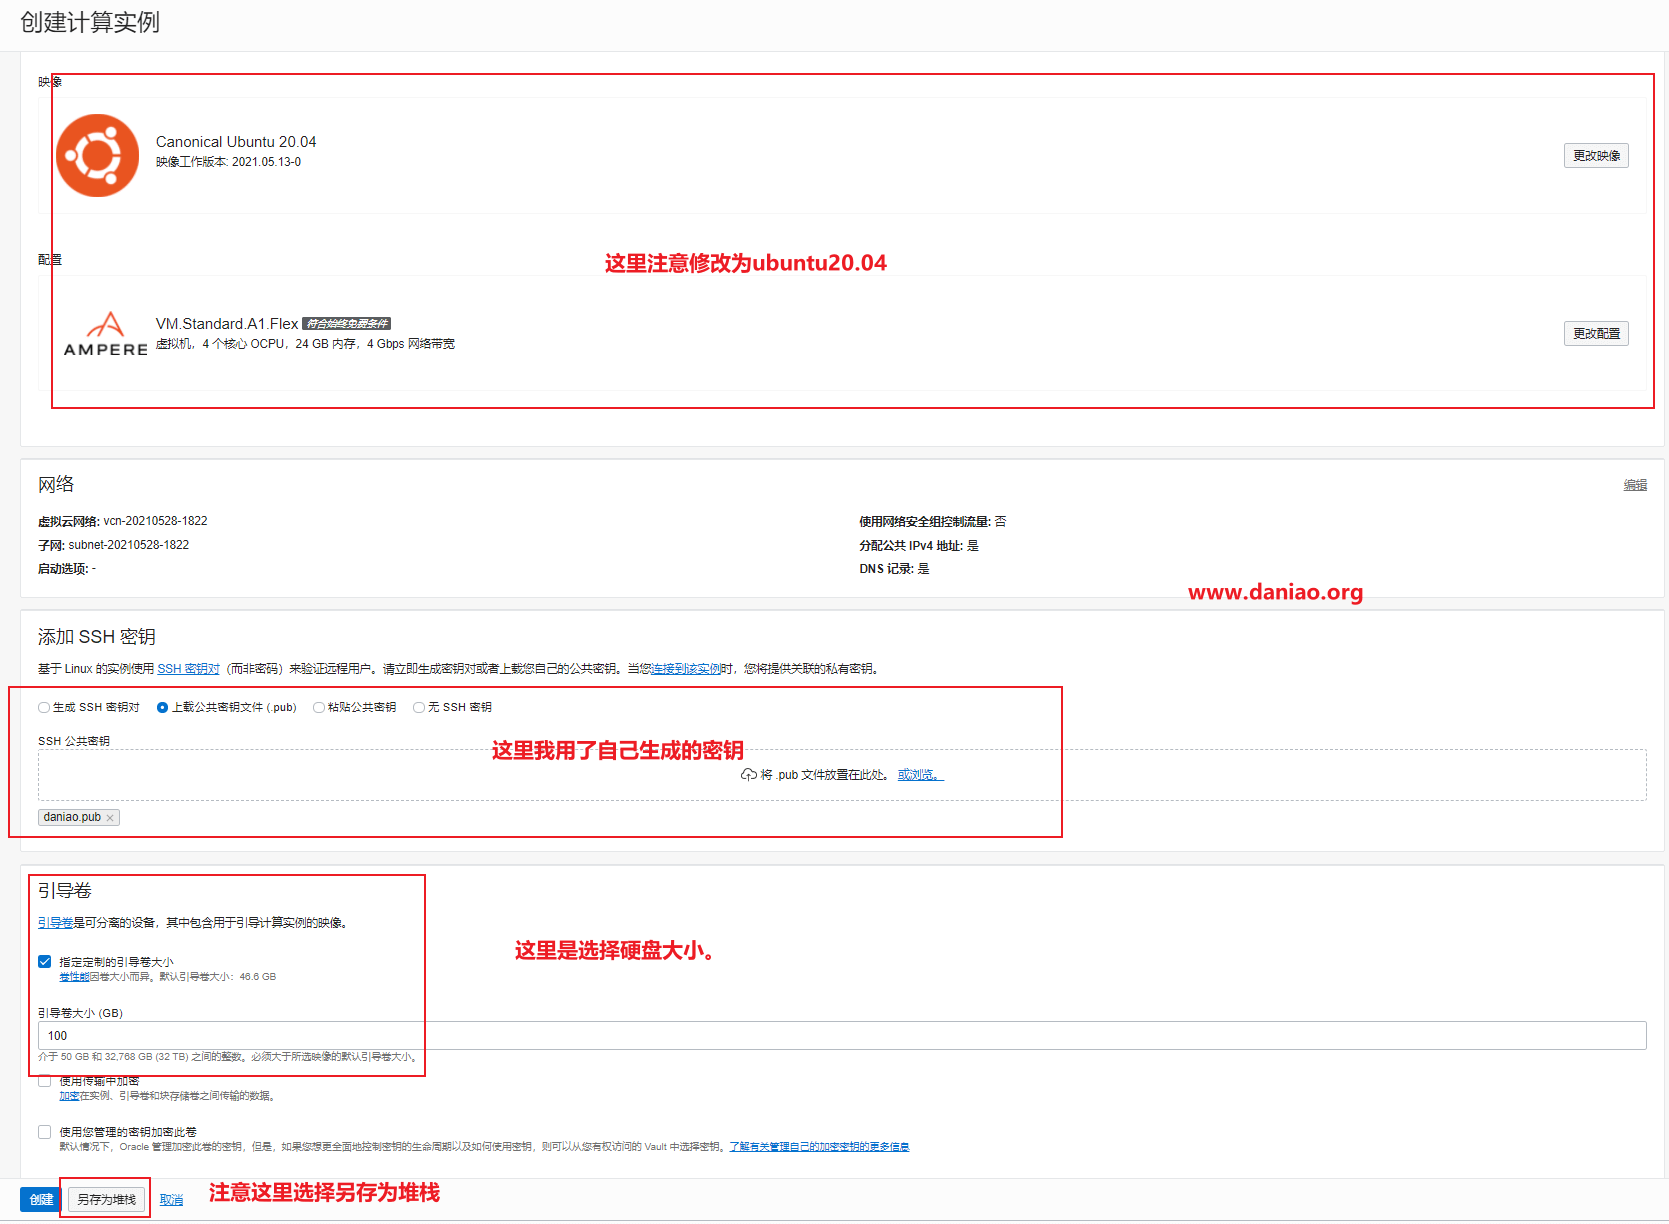Screen dimensions: 1669x1224
Task: Uncheck 指定定制的引导卷大小
Action: point(44,961)
